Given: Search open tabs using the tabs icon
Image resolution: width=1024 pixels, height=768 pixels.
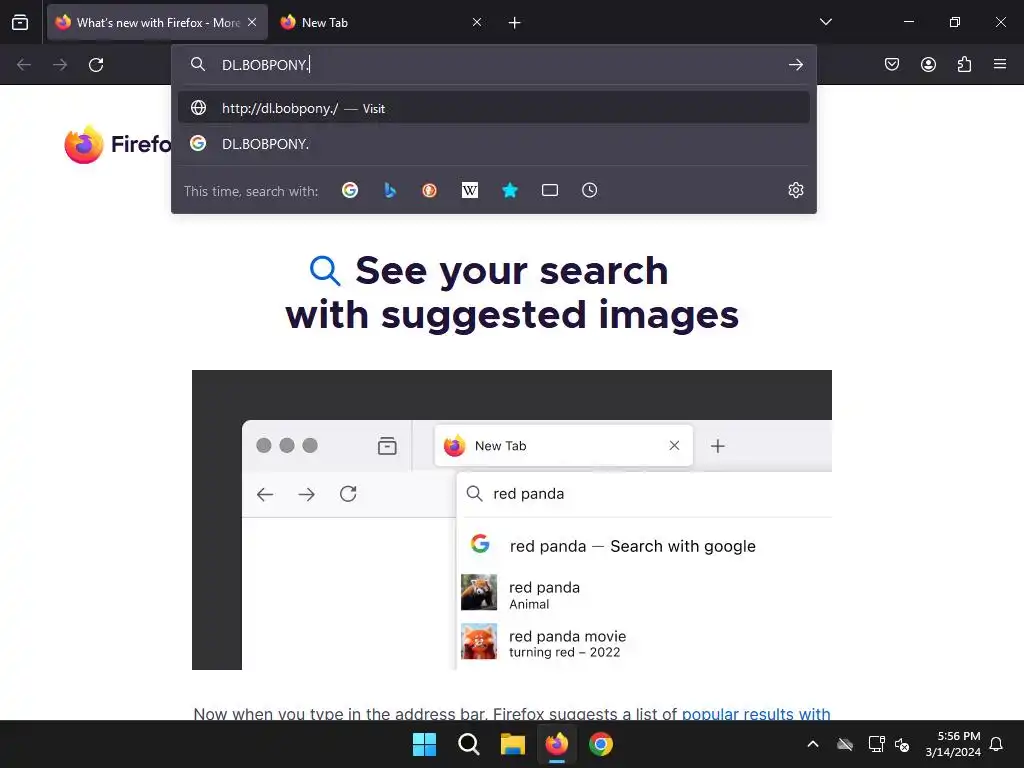Looking at the screenshot, I should click(550, 191).
